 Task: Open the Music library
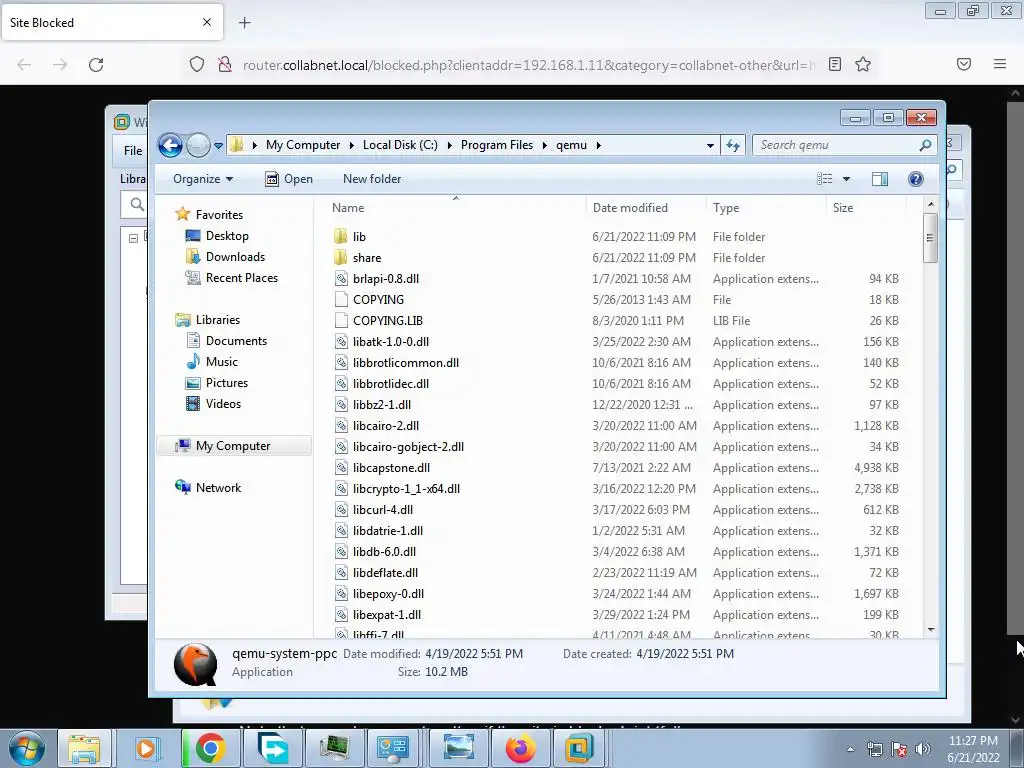click(221, 361)
